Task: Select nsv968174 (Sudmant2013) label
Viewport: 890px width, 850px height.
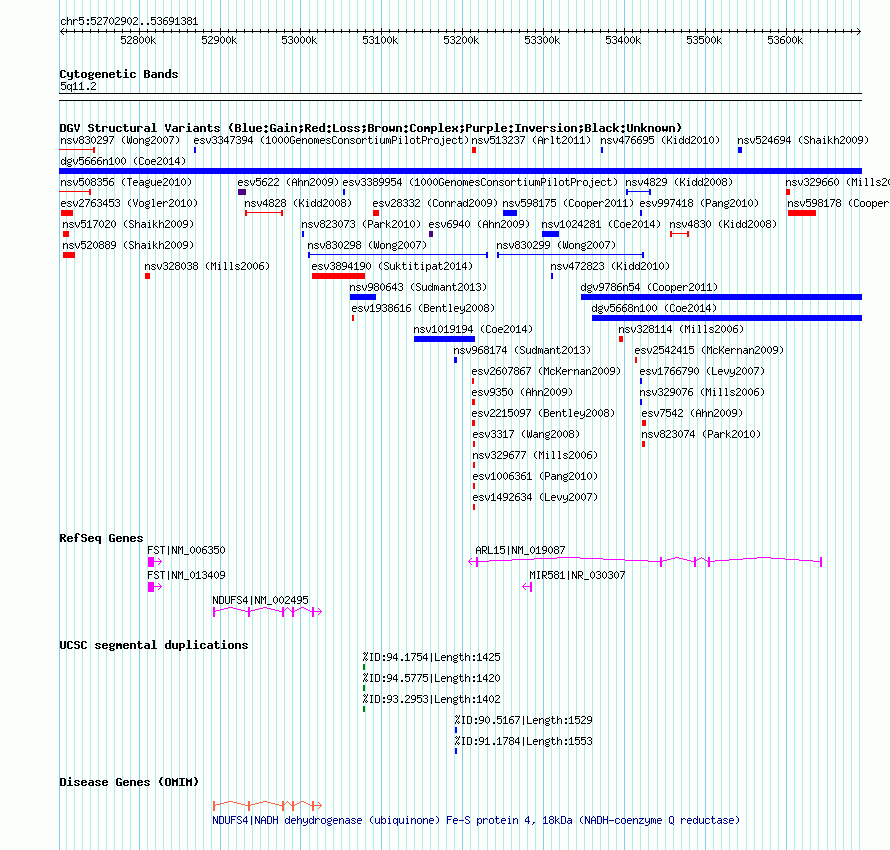Action: pos(522,350)
